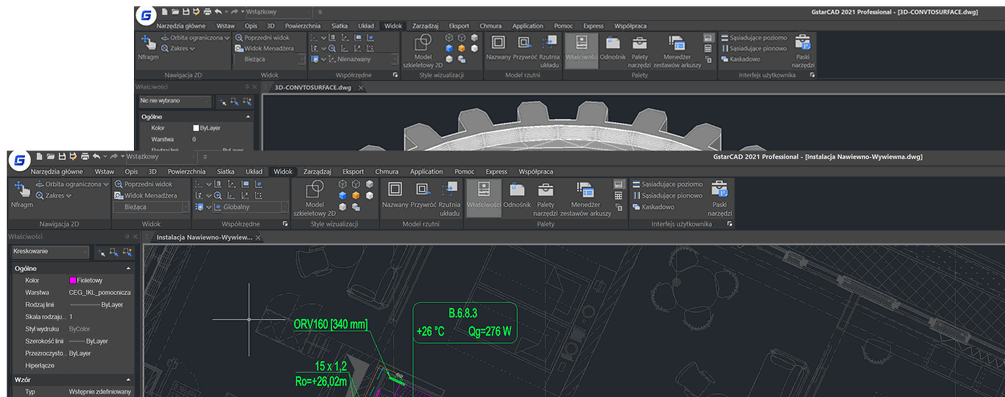
Task: Click Poprzedni widok in front window
Action: coord(144,183)
